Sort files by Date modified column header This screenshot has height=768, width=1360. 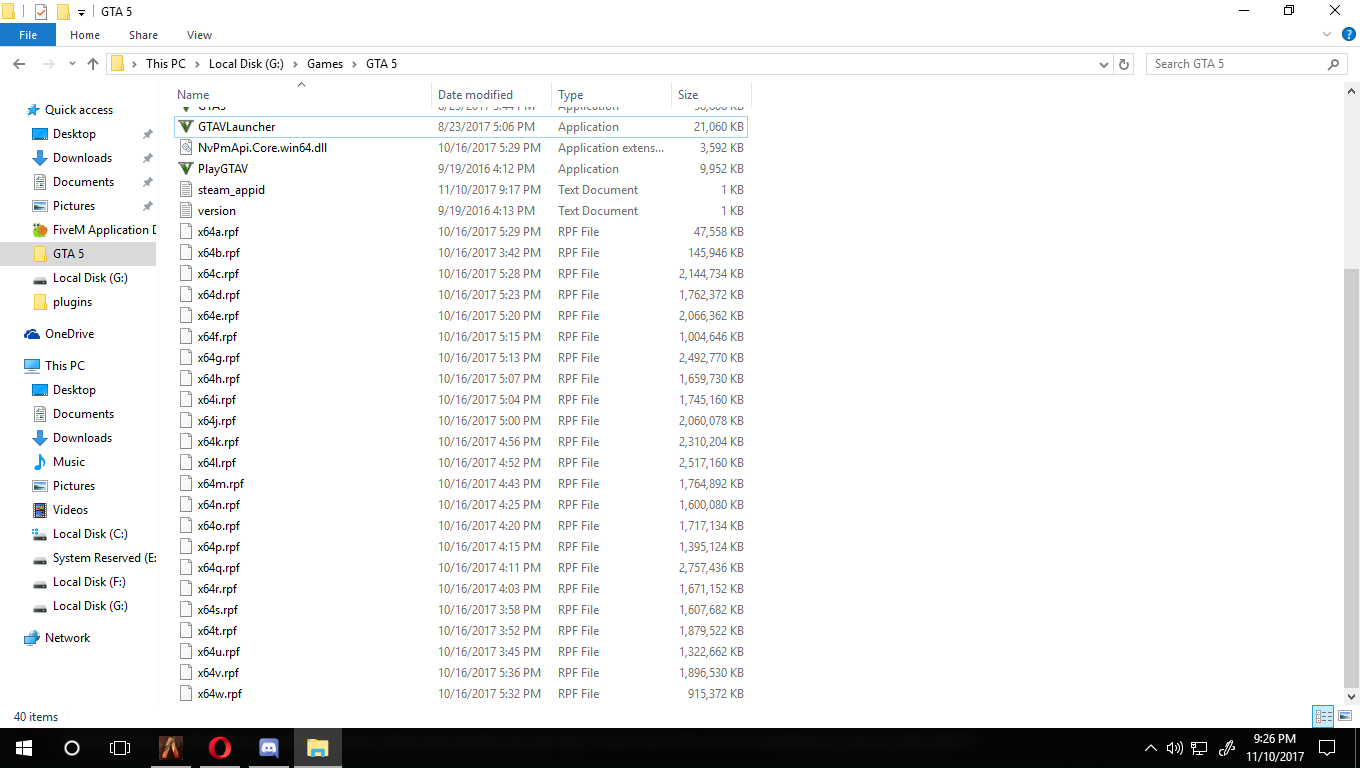(492, 95)
